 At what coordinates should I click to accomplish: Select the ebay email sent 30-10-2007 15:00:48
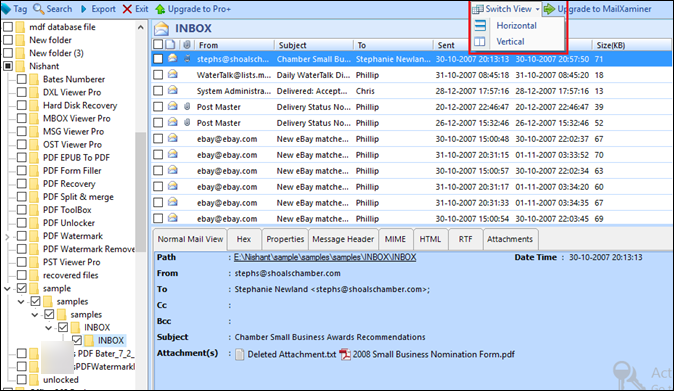tap(411, 139)
